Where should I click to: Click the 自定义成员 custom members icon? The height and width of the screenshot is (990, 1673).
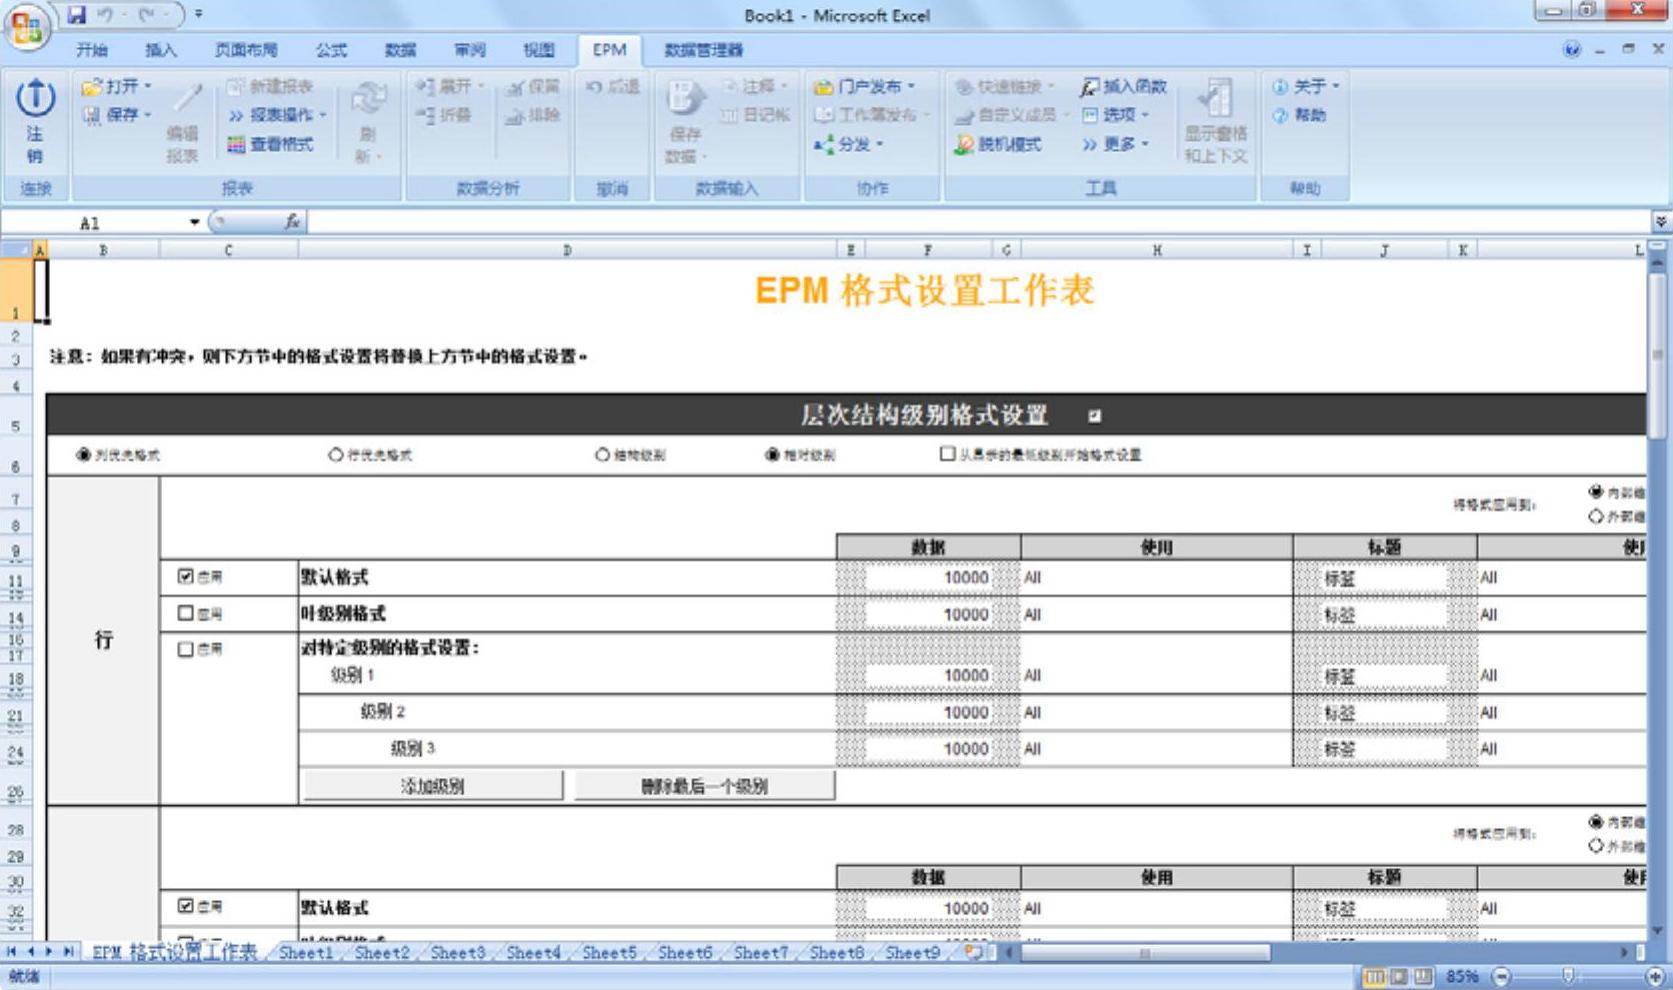tap(964, 115)
